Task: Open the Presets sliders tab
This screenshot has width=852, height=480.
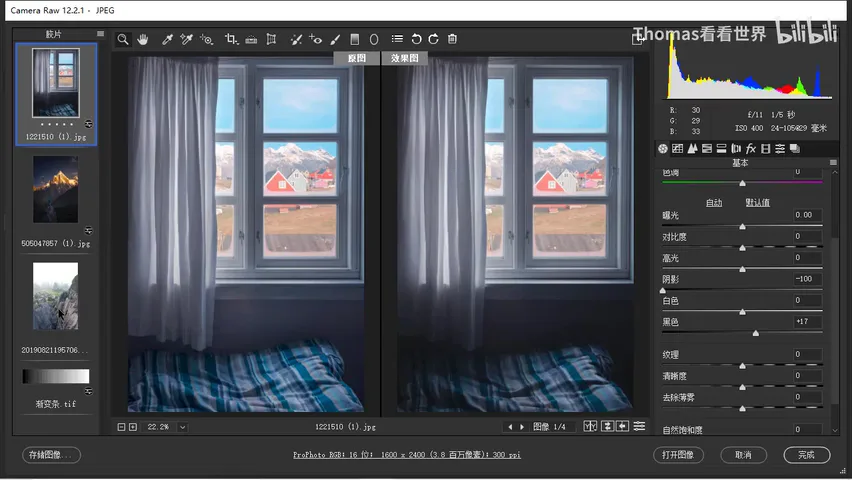Action: click(780, 148)
